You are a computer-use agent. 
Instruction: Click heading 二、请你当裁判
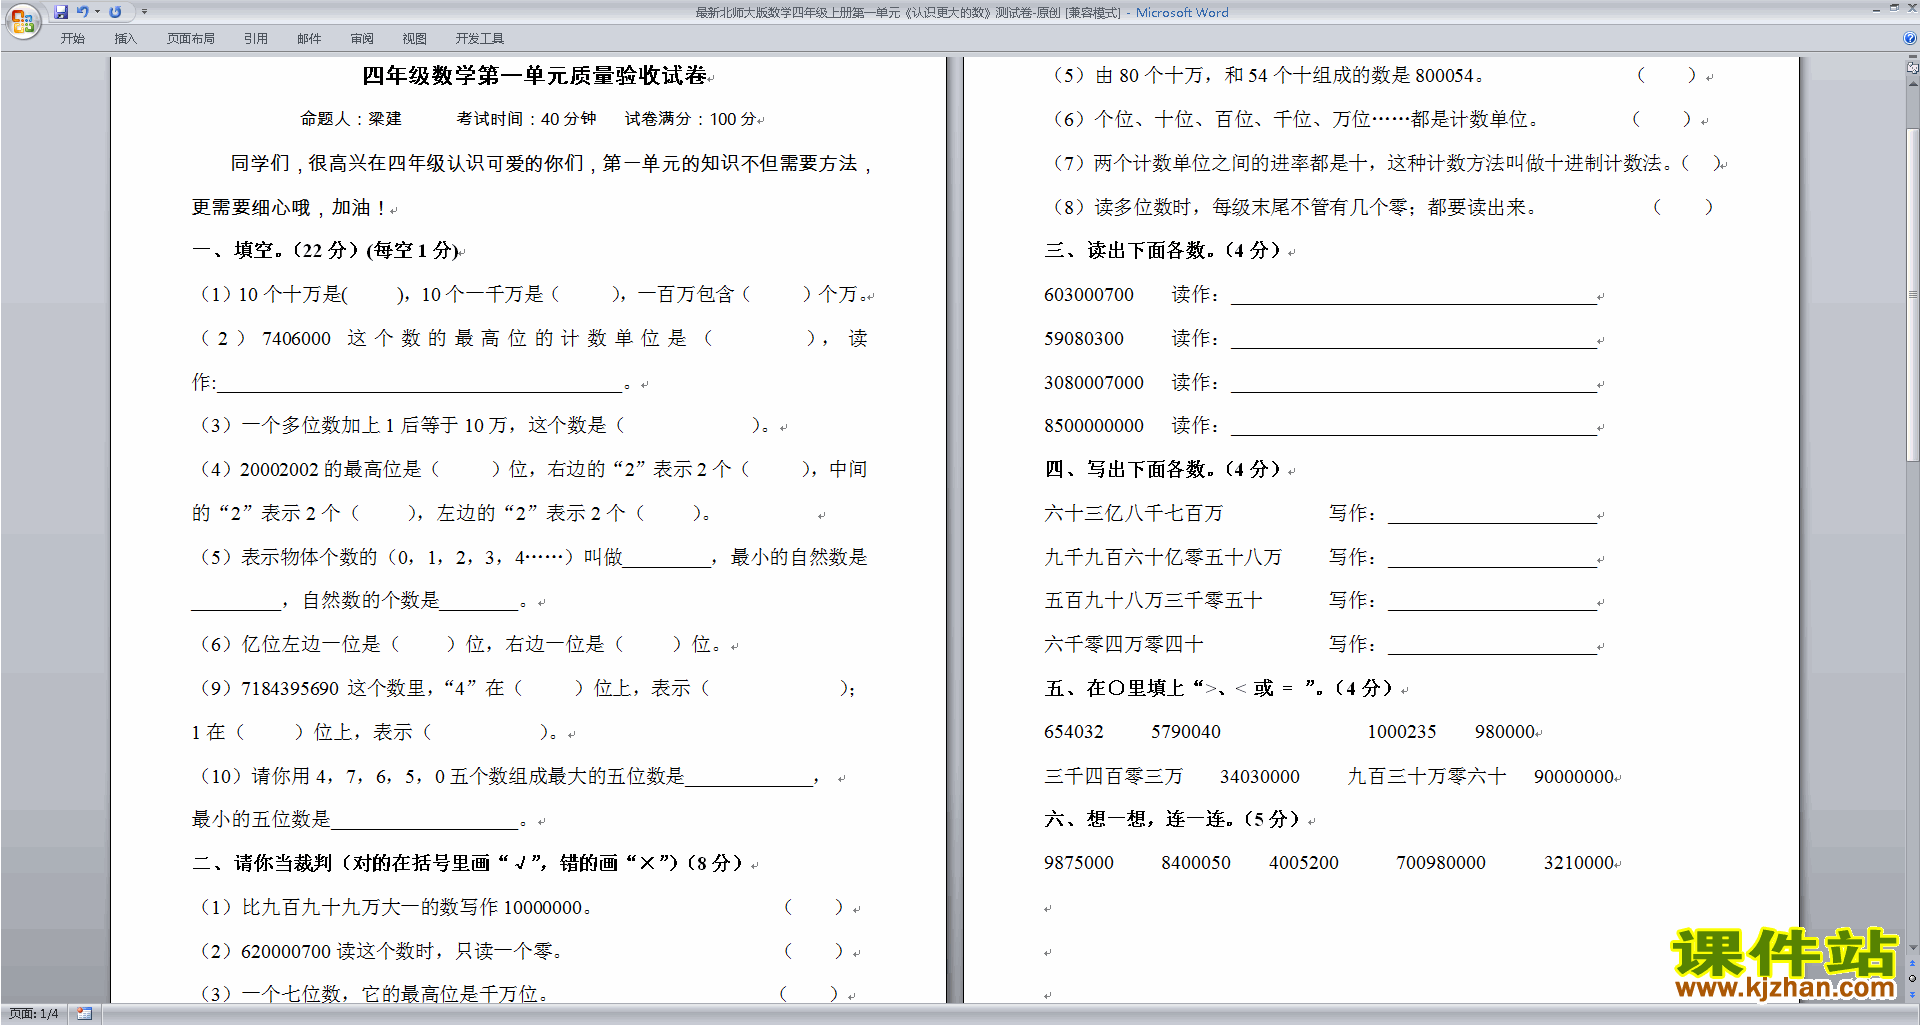pos(263,863)
